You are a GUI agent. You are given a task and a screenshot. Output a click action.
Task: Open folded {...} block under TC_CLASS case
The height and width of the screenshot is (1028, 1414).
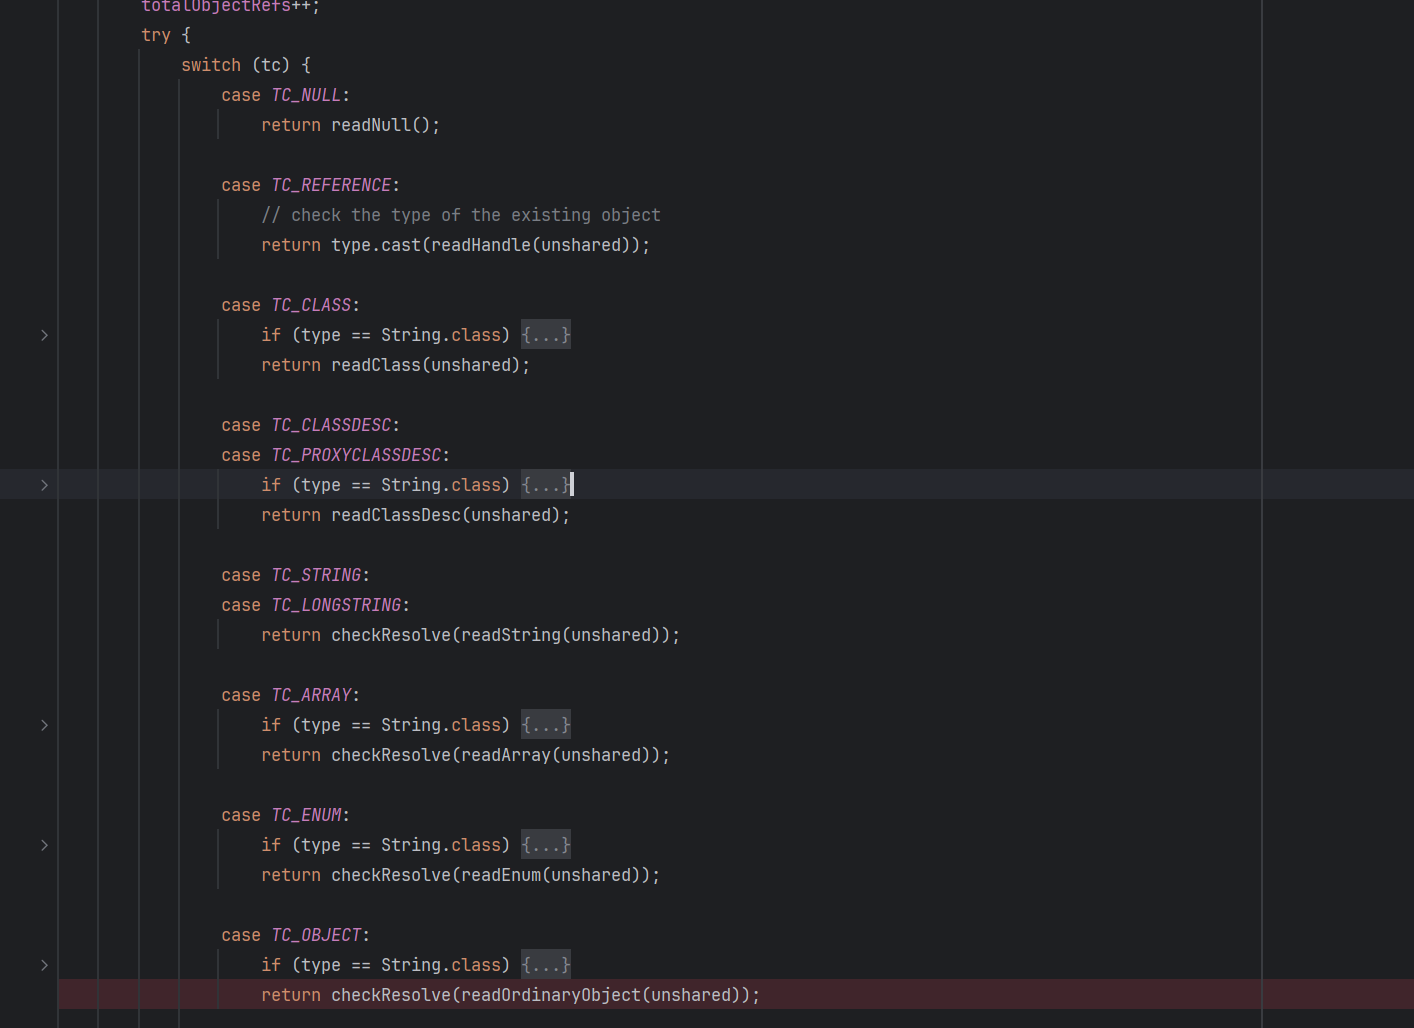[545, 335]
